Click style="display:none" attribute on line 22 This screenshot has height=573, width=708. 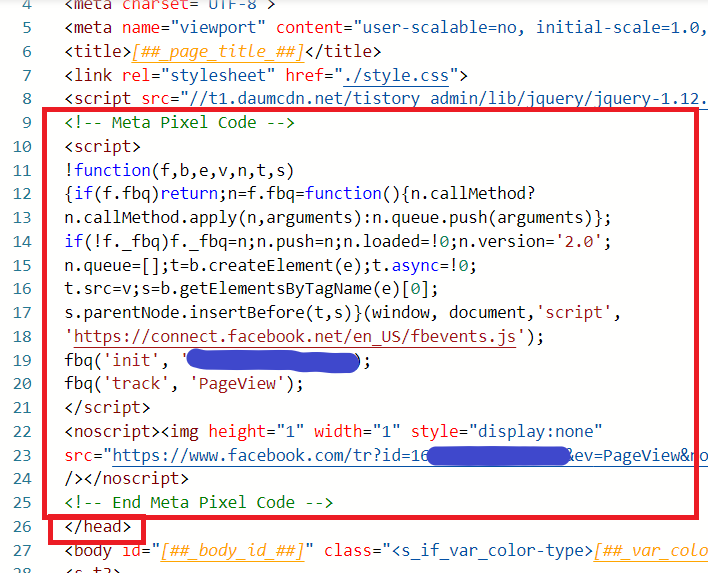(x=507, y=431)
